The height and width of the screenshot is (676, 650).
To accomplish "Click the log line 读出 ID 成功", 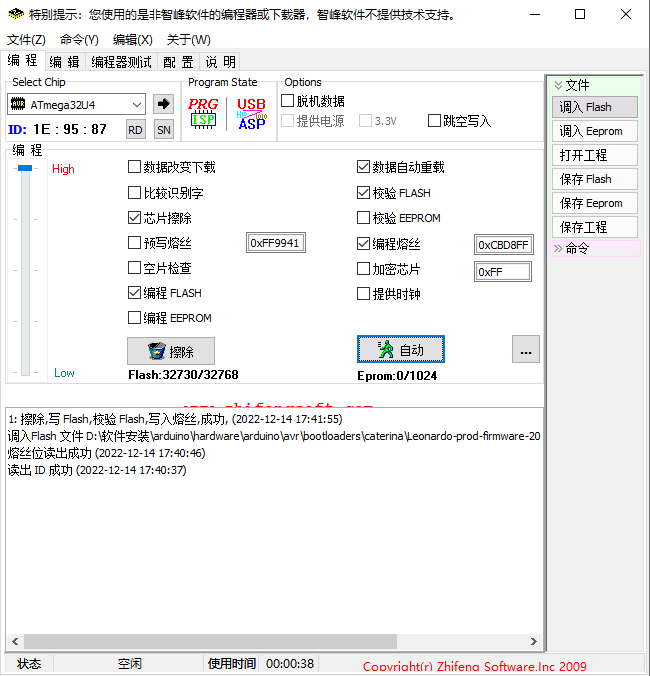I will tap(97, 470).
